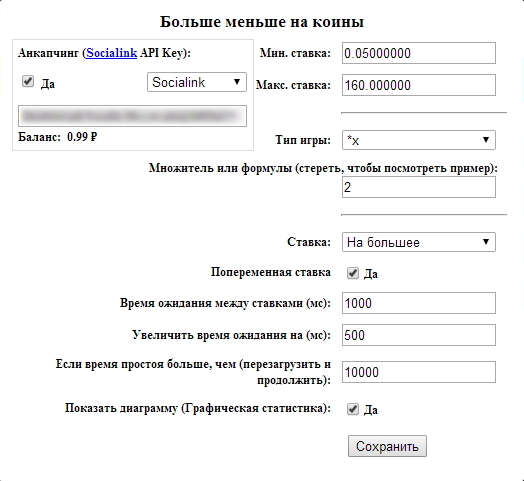Select the время простоя 10000 field
The height and width of the screenshot is (481, 524).
pyautogui.click(x=419, y=372)
